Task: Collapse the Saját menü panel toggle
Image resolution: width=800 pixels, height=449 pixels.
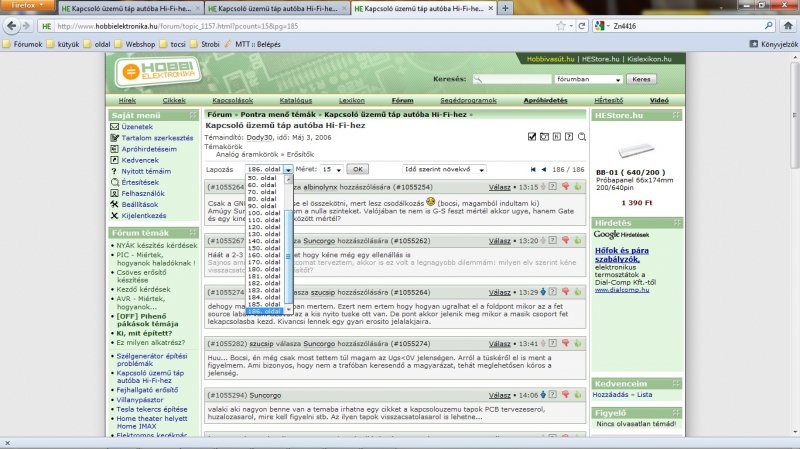Action: point(193,115)
